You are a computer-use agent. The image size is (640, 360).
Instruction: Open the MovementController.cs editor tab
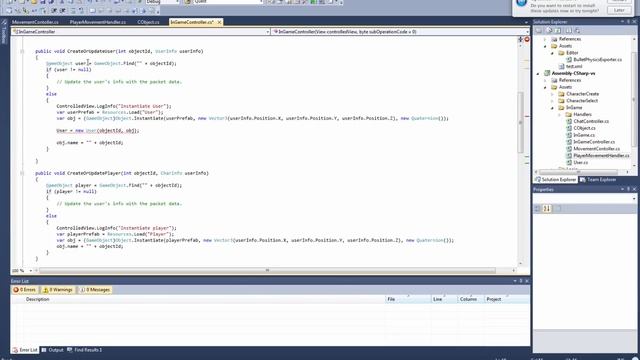point(35,22)
